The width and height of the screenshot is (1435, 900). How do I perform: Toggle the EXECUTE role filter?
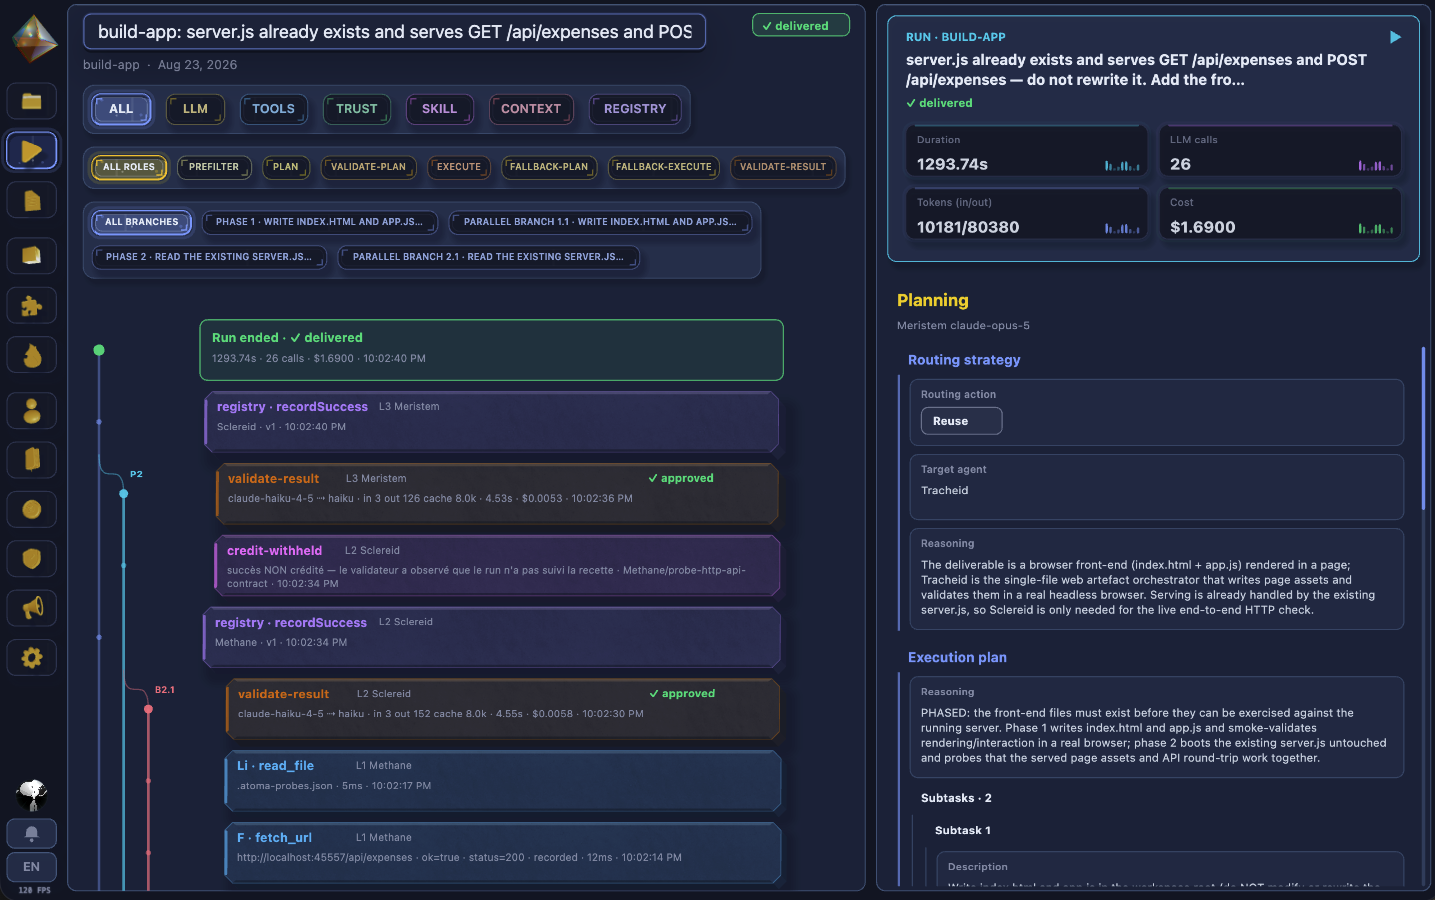tap(459, 167)
